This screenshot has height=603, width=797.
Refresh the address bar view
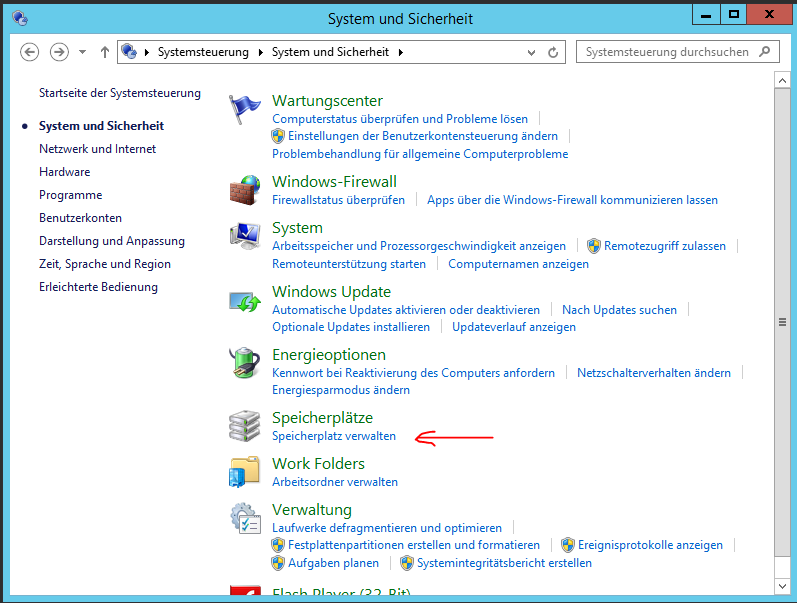coord(553,52)
